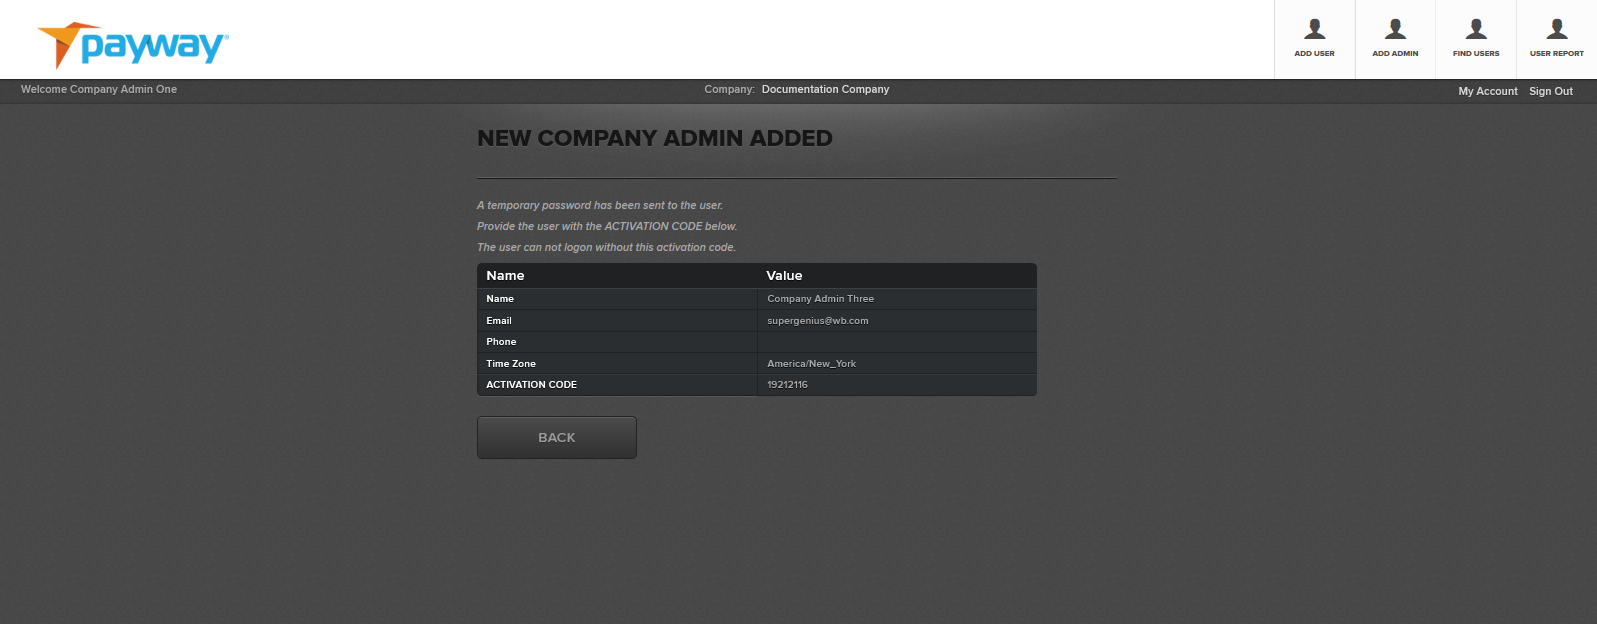Click the Documentation Company name in the bar
1597x624 pixels.
click(825, 90)
